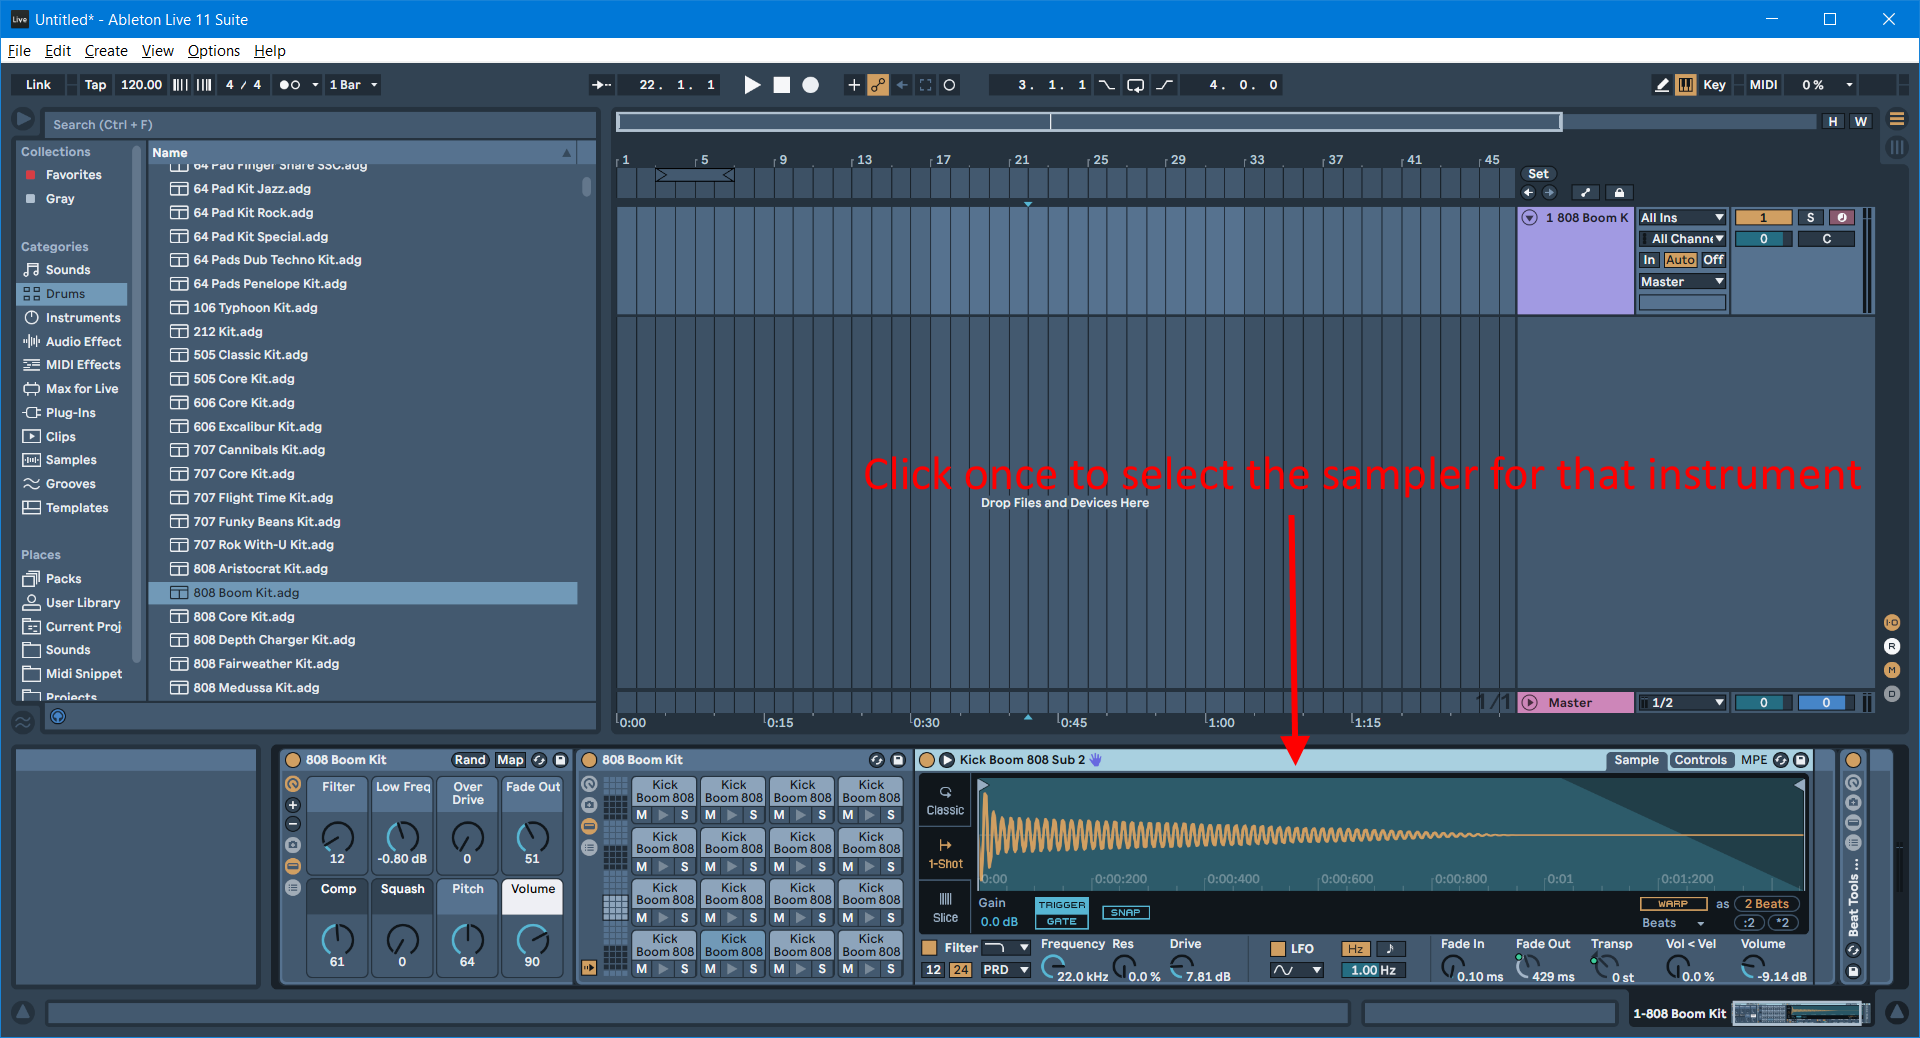Image resolution: width=1920 pixels, height=1038 pixels.
Task: Open the LFO waveform dropdown
Action: (x=1296, y=970)
